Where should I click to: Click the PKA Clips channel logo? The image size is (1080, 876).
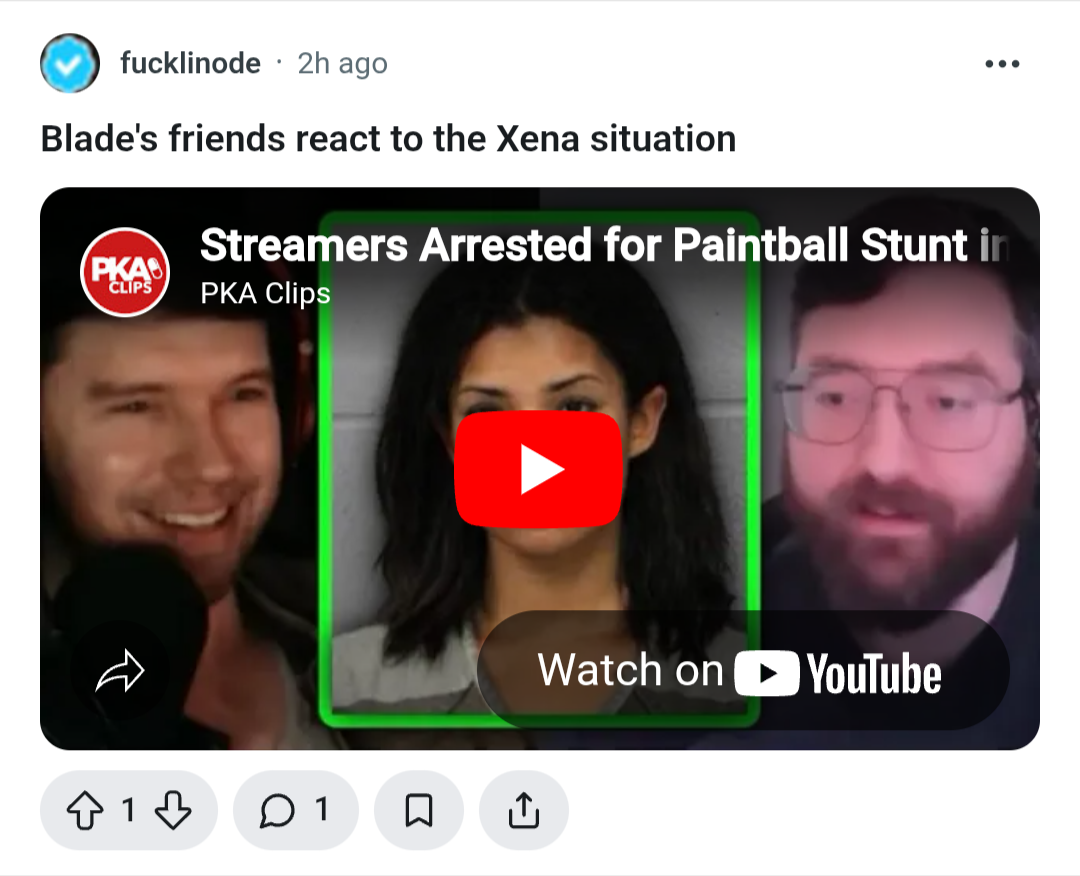point(125,272)
